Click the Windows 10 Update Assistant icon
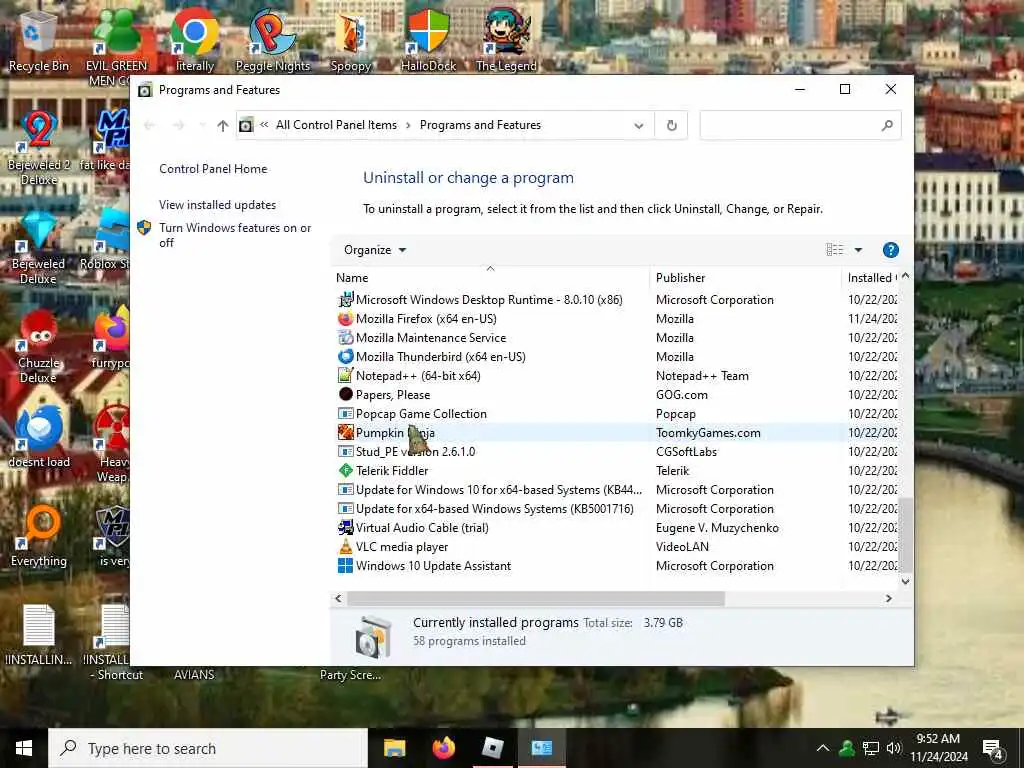The width and height of the screenshot is (1024, 768). [345, 566]
